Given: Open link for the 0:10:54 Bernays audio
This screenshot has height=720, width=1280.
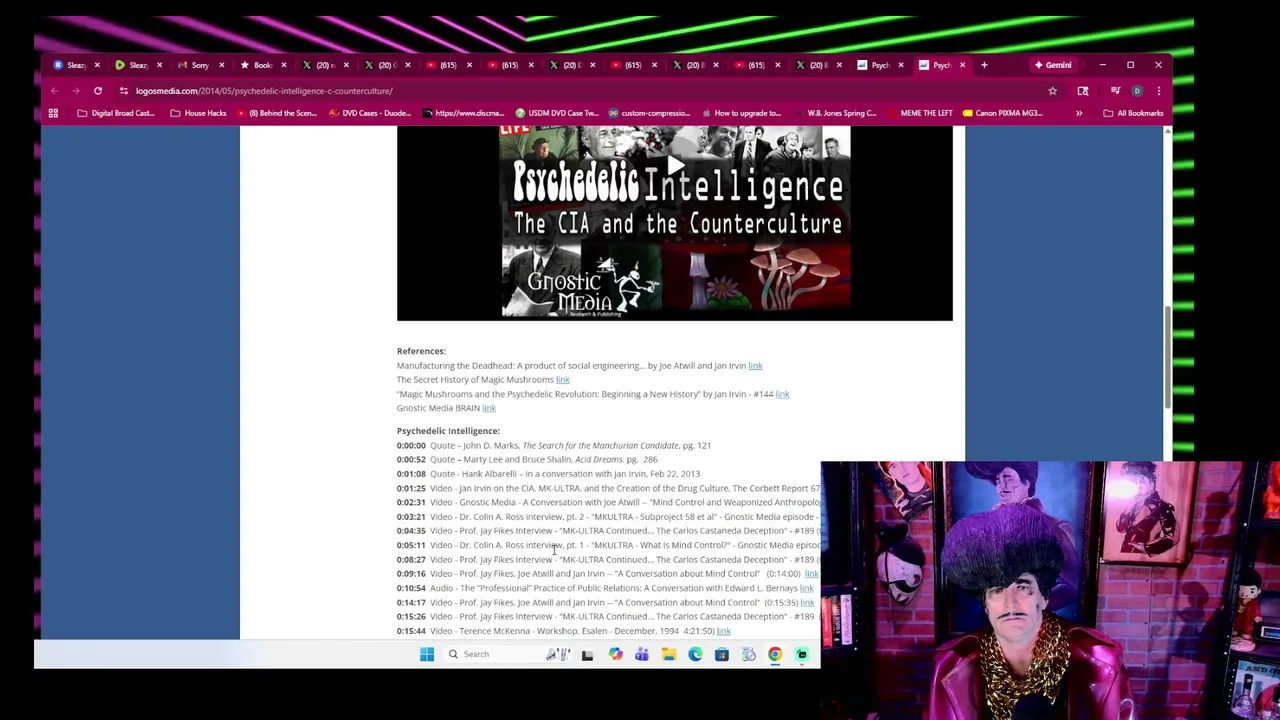Looking at the screenshot, I should (x=806, y=588).
